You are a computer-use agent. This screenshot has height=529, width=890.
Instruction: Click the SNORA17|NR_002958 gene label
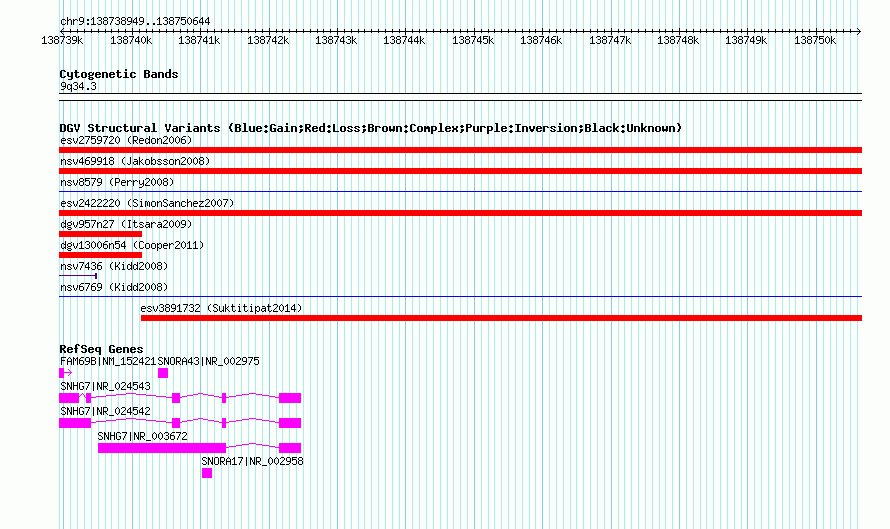[253, 461]
